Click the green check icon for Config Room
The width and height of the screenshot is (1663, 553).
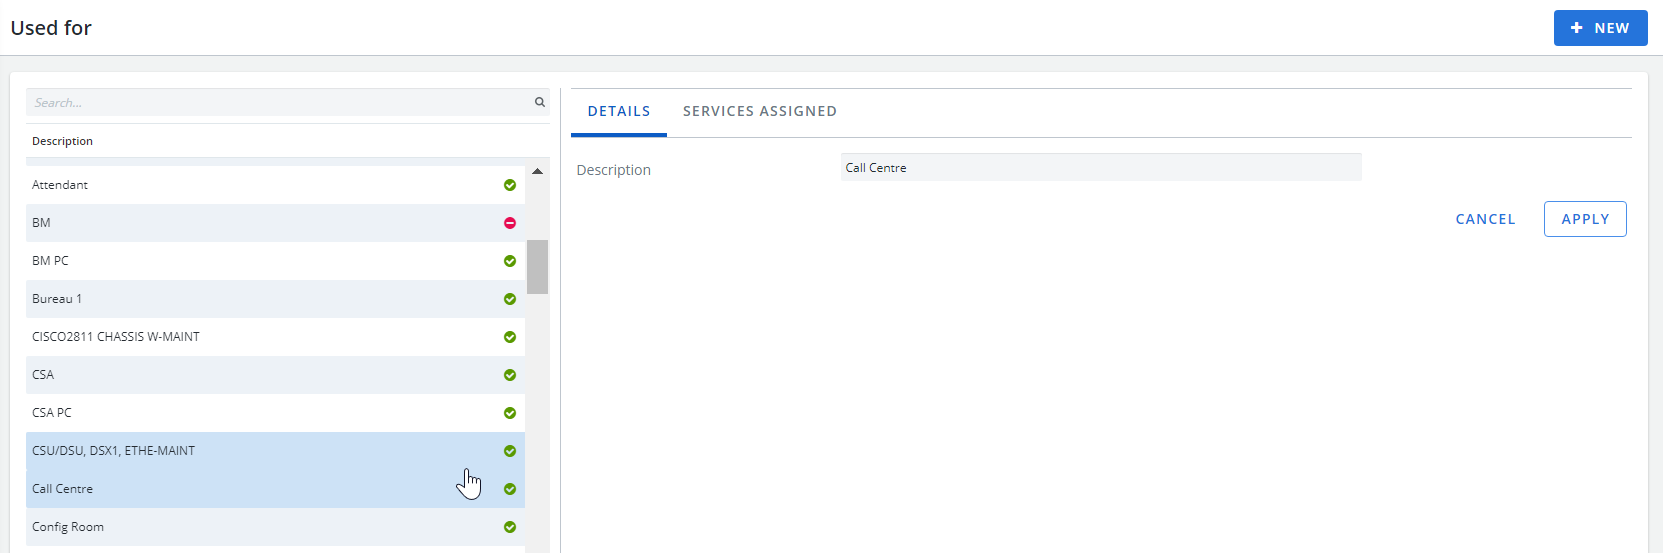[x=510, y=527]
